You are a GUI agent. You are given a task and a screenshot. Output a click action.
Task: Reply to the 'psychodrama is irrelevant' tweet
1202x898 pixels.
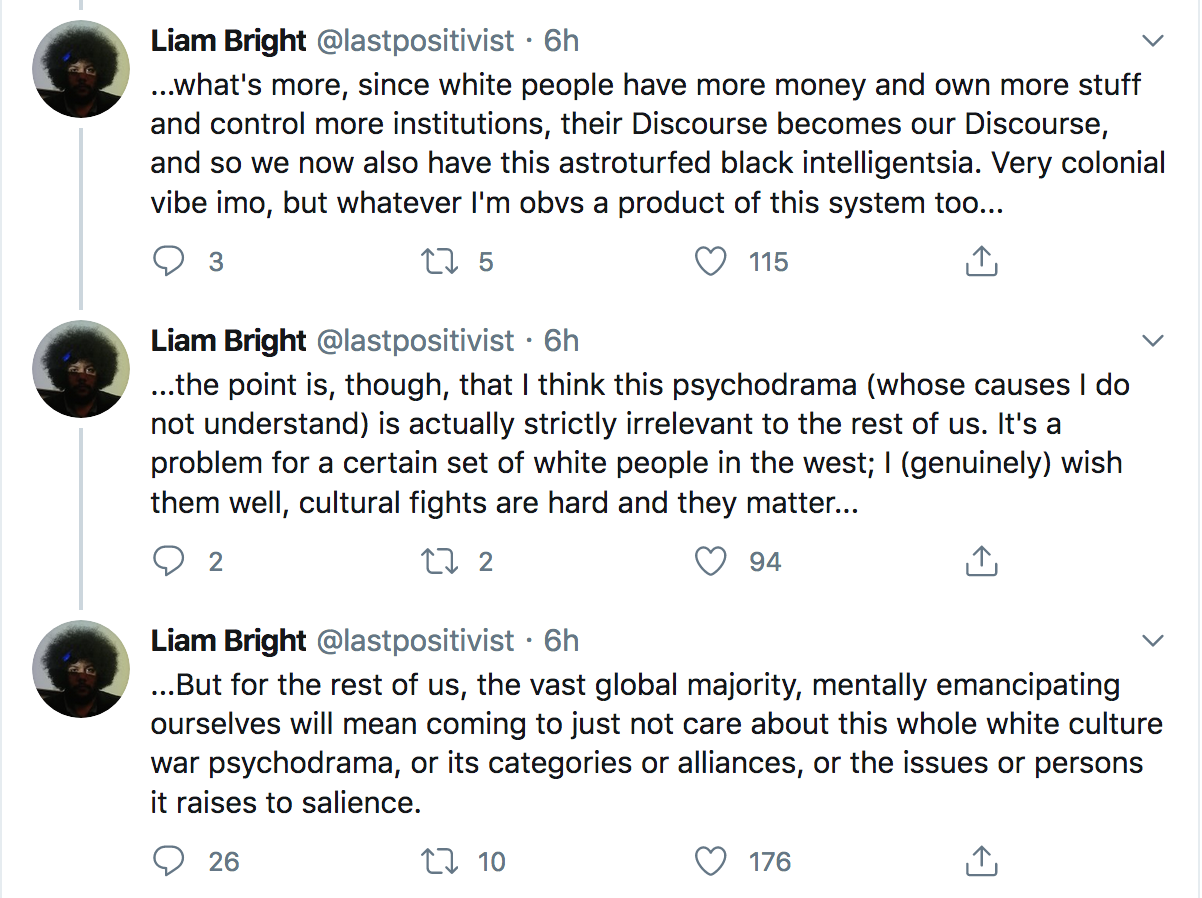(168, 562)
